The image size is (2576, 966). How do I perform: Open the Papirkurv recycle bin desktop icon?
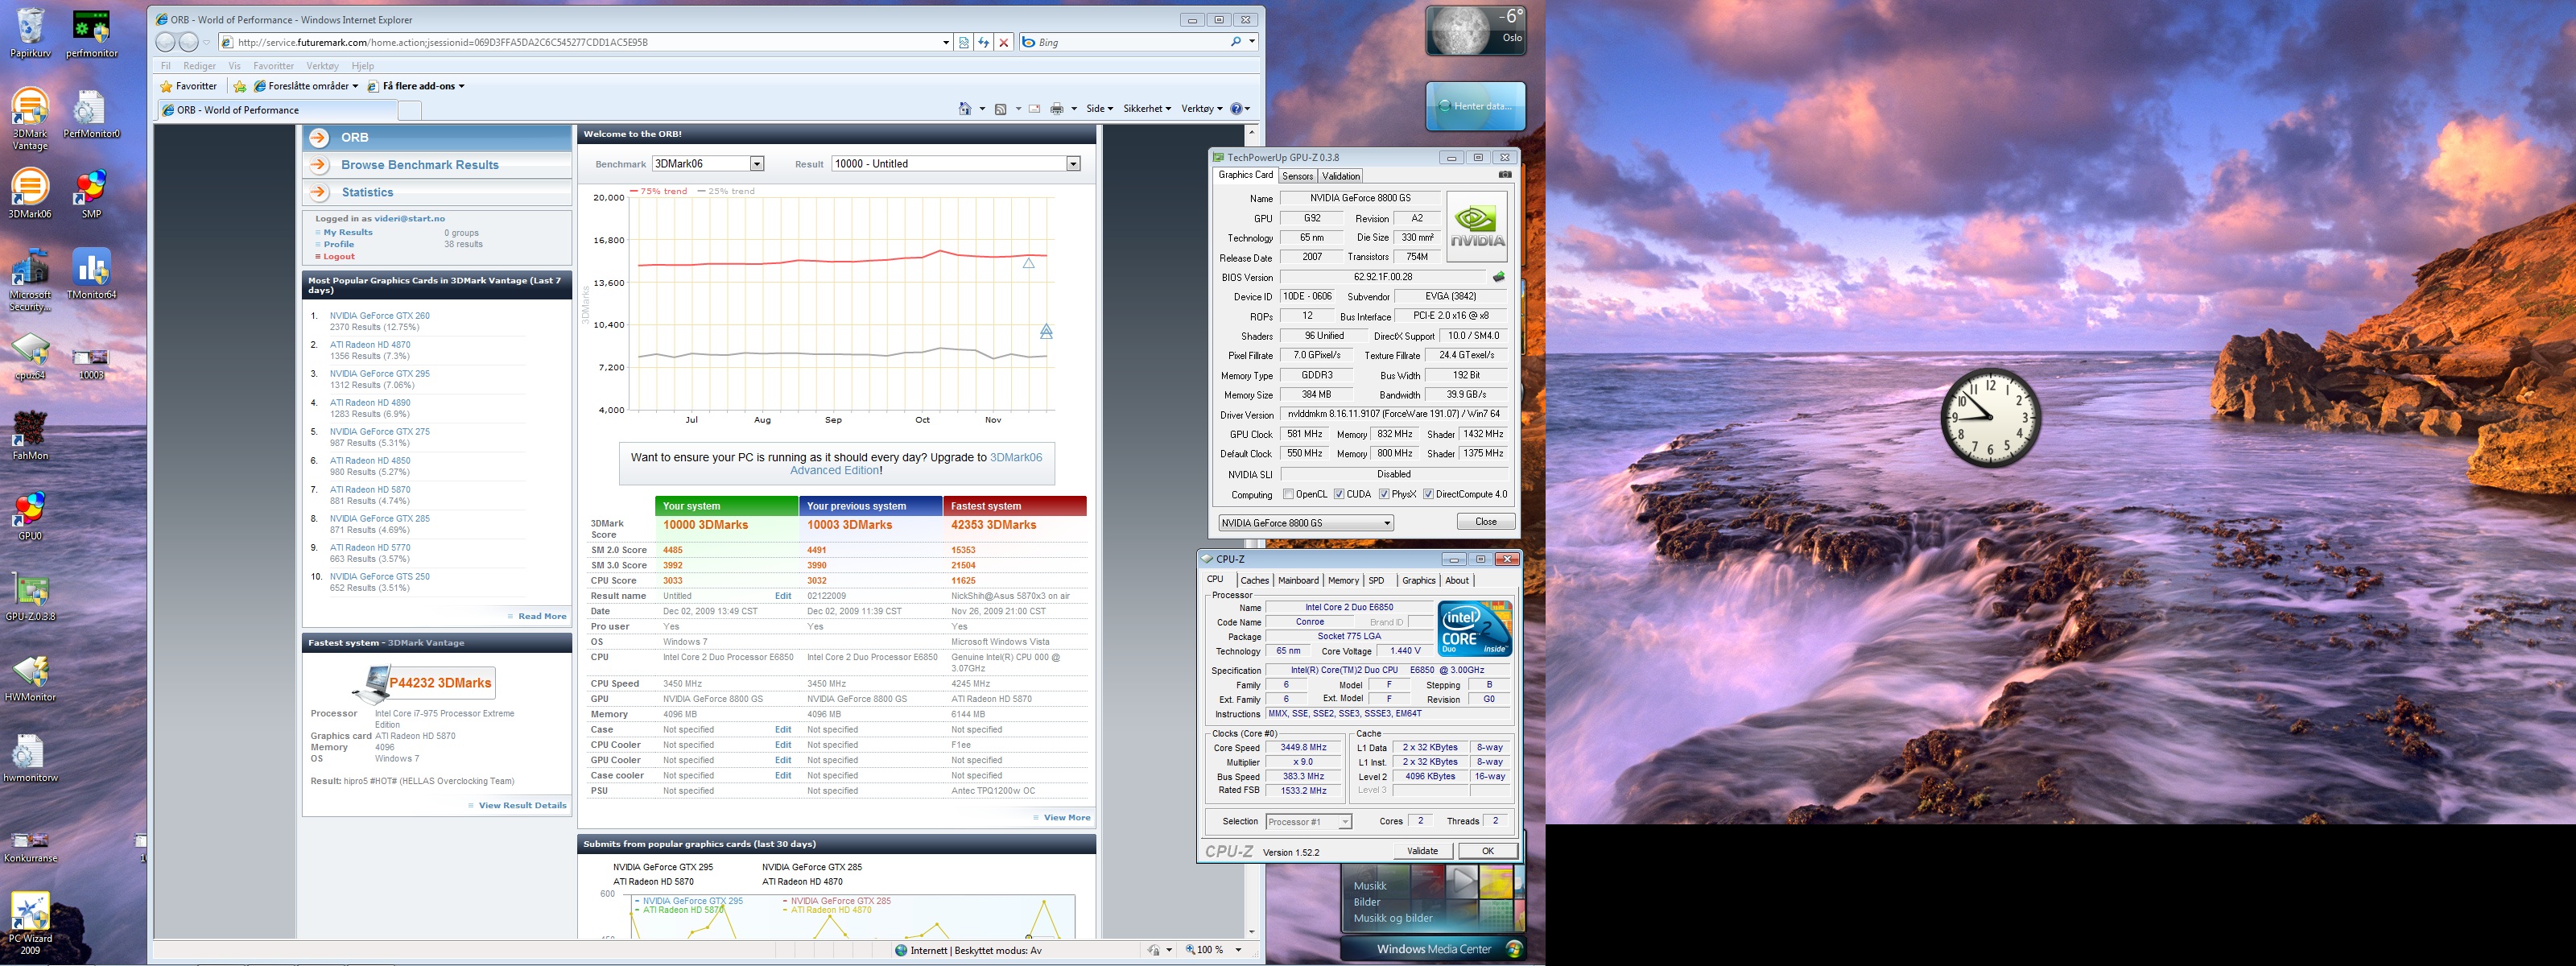(x=30, y=33)
